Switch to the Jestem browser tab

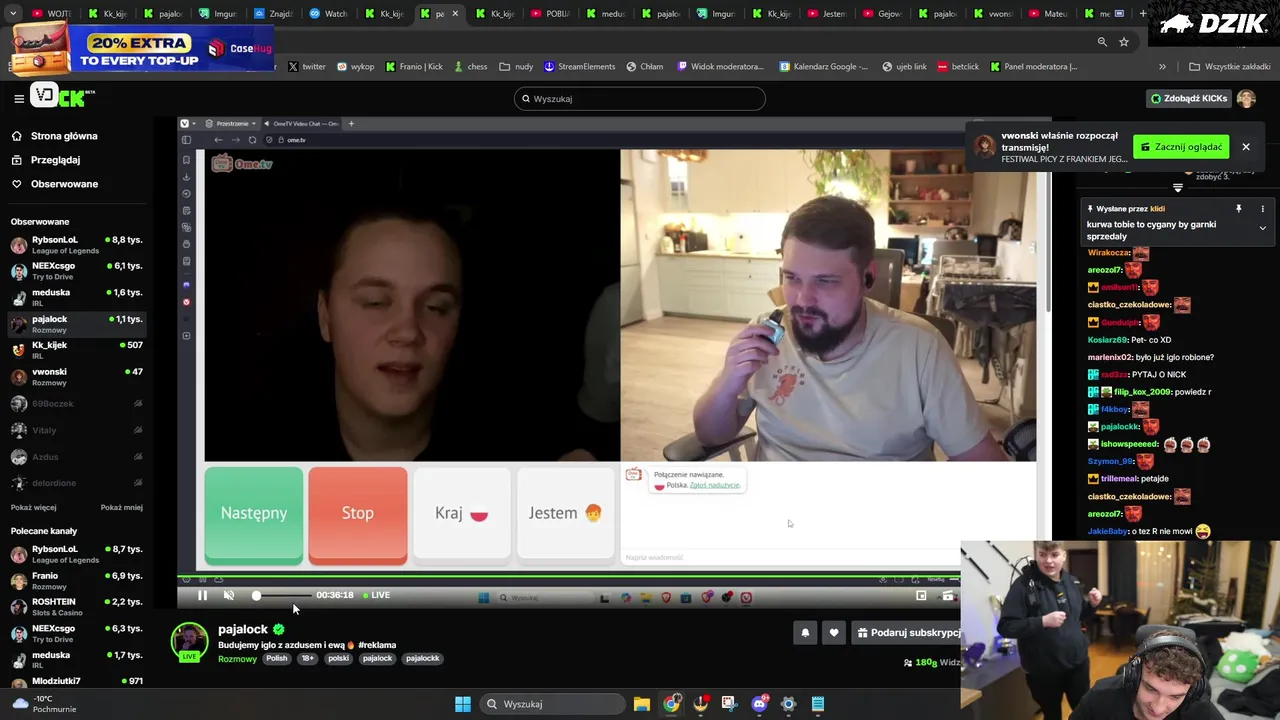tap(827, 14)
